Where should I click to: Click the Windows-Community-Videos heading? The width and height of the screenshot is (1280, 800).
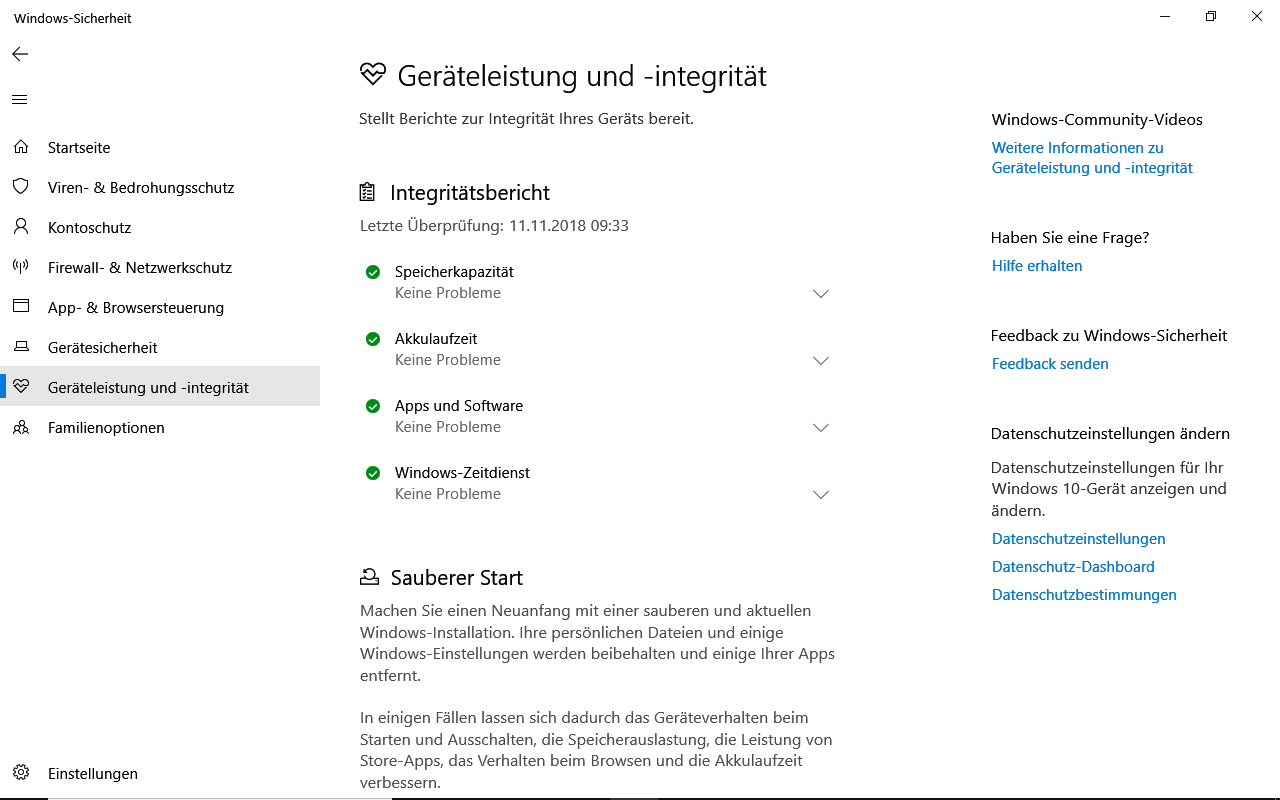(x=1097, y=120)
